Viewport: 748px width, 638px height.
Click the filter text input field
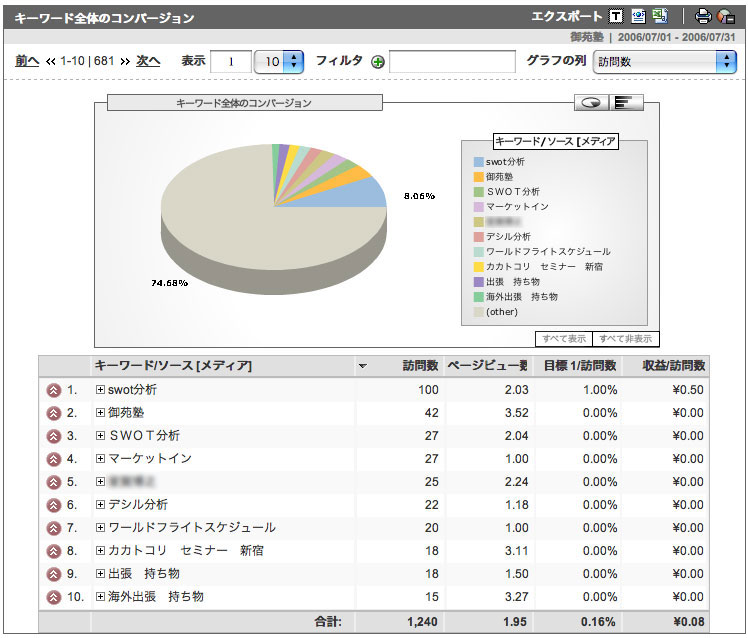[x=452, y=62]
